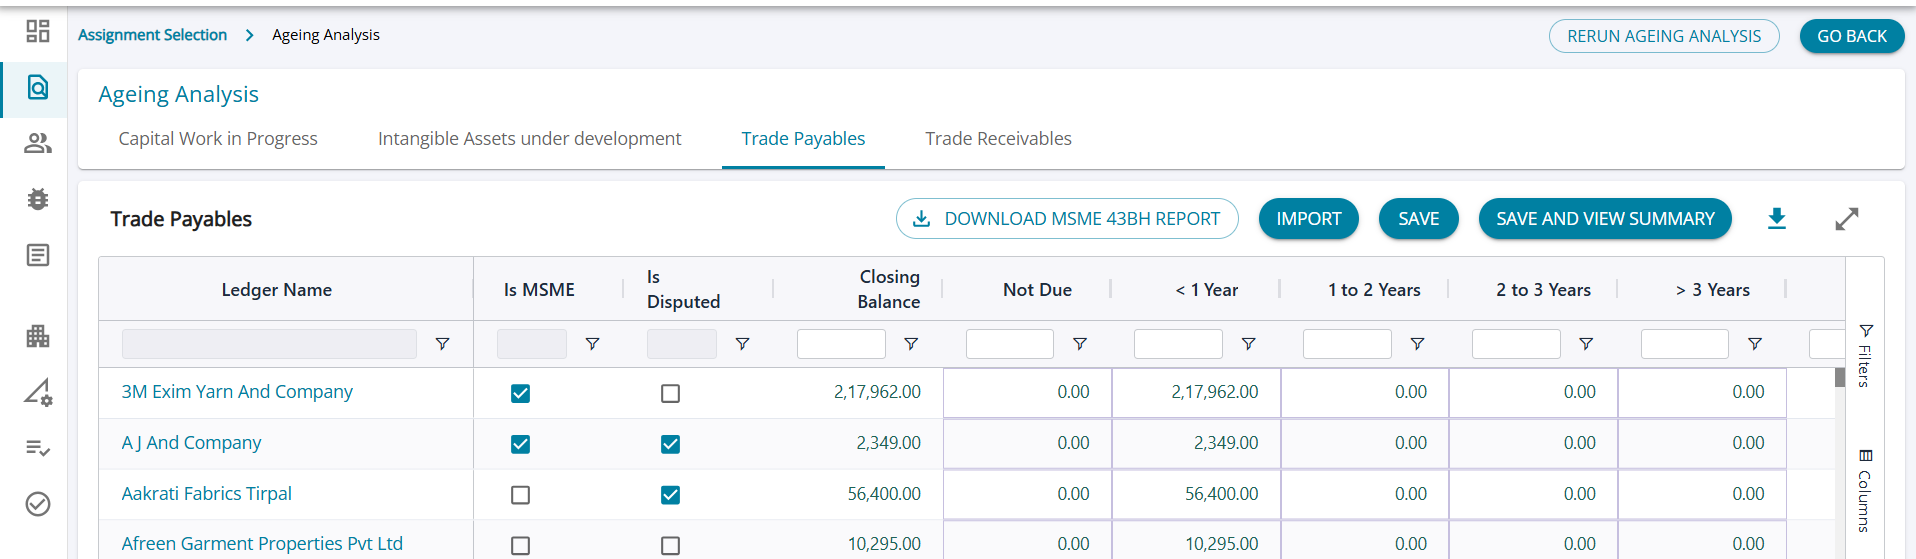Open the 3M Exim Yarn And Company ledger
The image size is (1916, 559).
click(x=237, y=392)
